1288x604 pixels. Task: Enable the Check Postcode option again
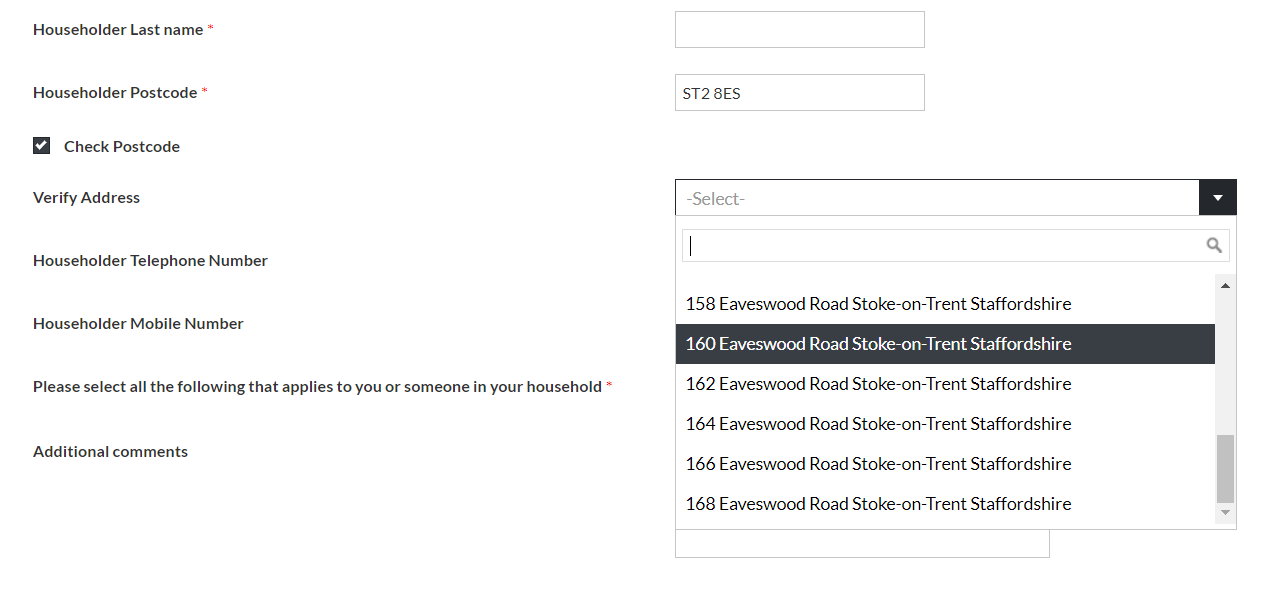click(41, 144)
